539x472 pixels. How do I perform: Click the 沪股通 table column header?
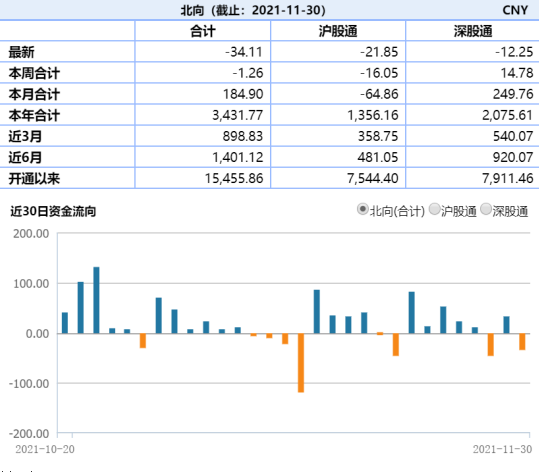click(338, 31)
